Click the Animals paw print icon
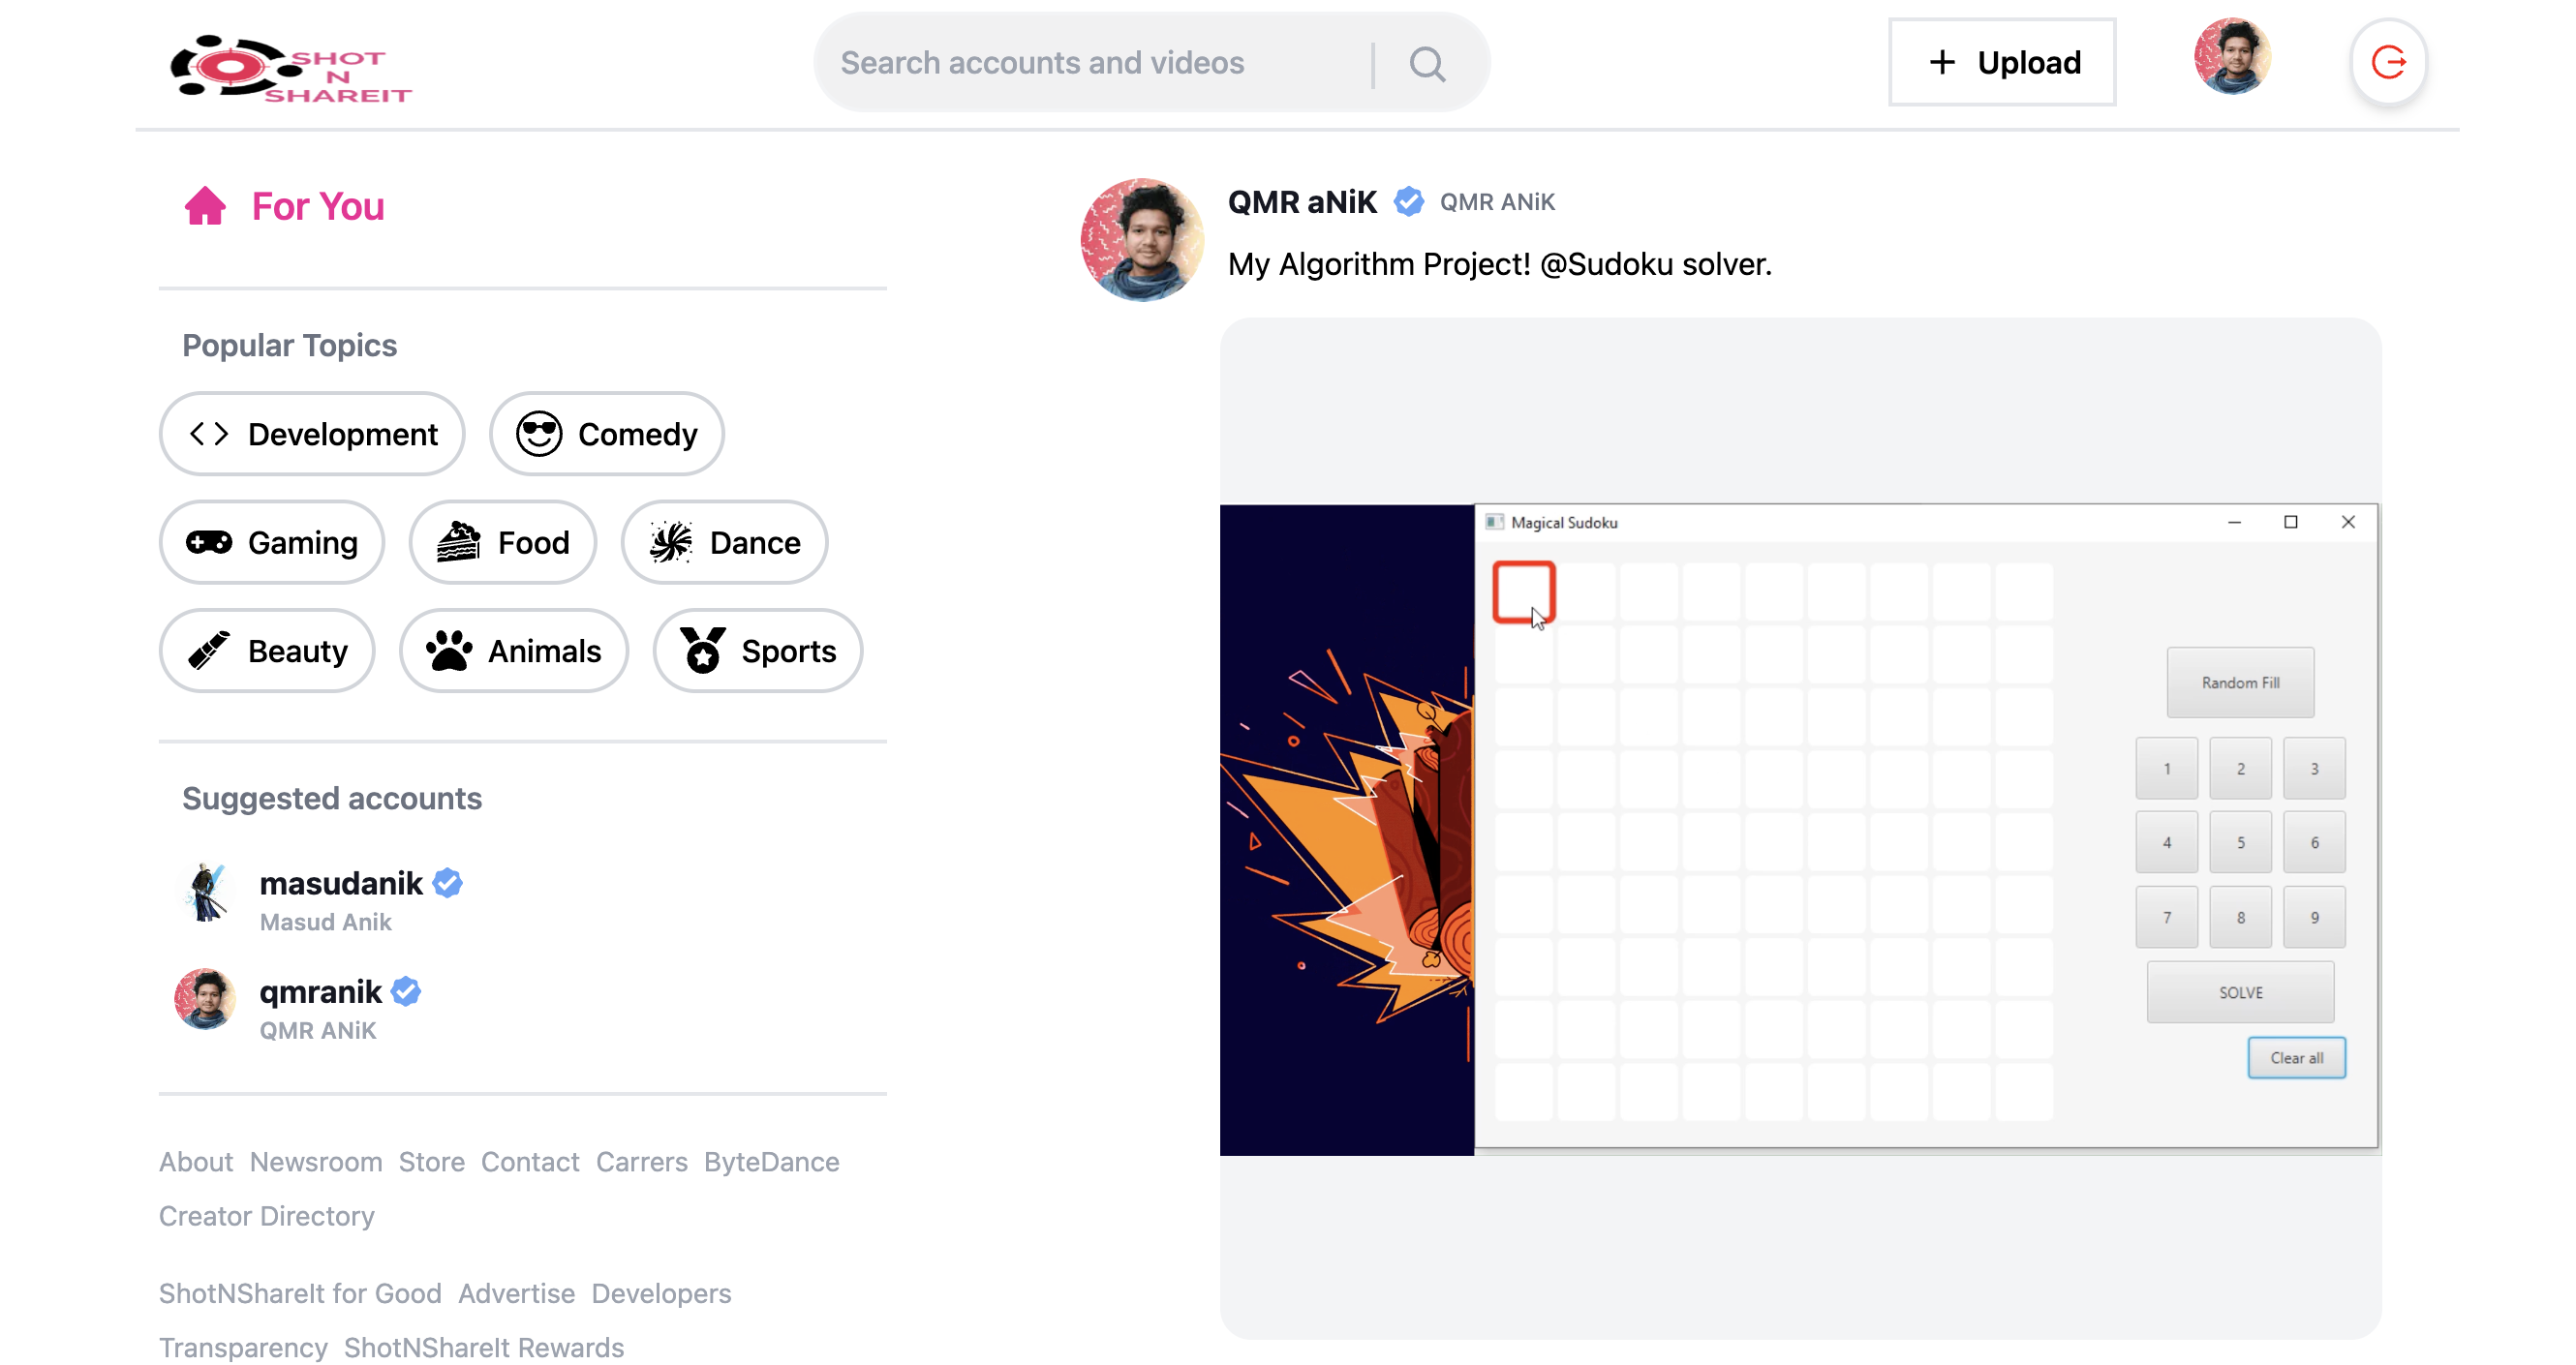 click(x=451, y=650)
